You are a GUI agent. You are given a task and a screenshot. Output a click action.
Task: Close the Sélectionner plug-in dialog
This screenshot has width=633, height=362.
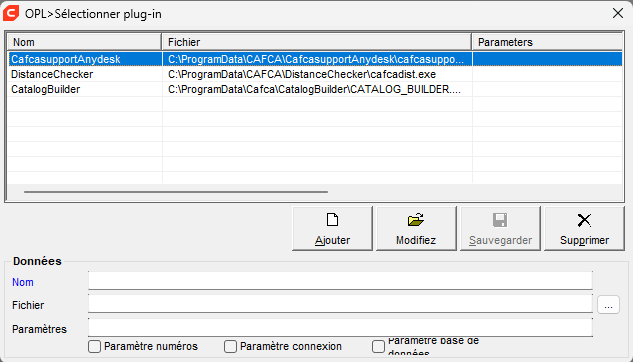(x=618, y=13)
